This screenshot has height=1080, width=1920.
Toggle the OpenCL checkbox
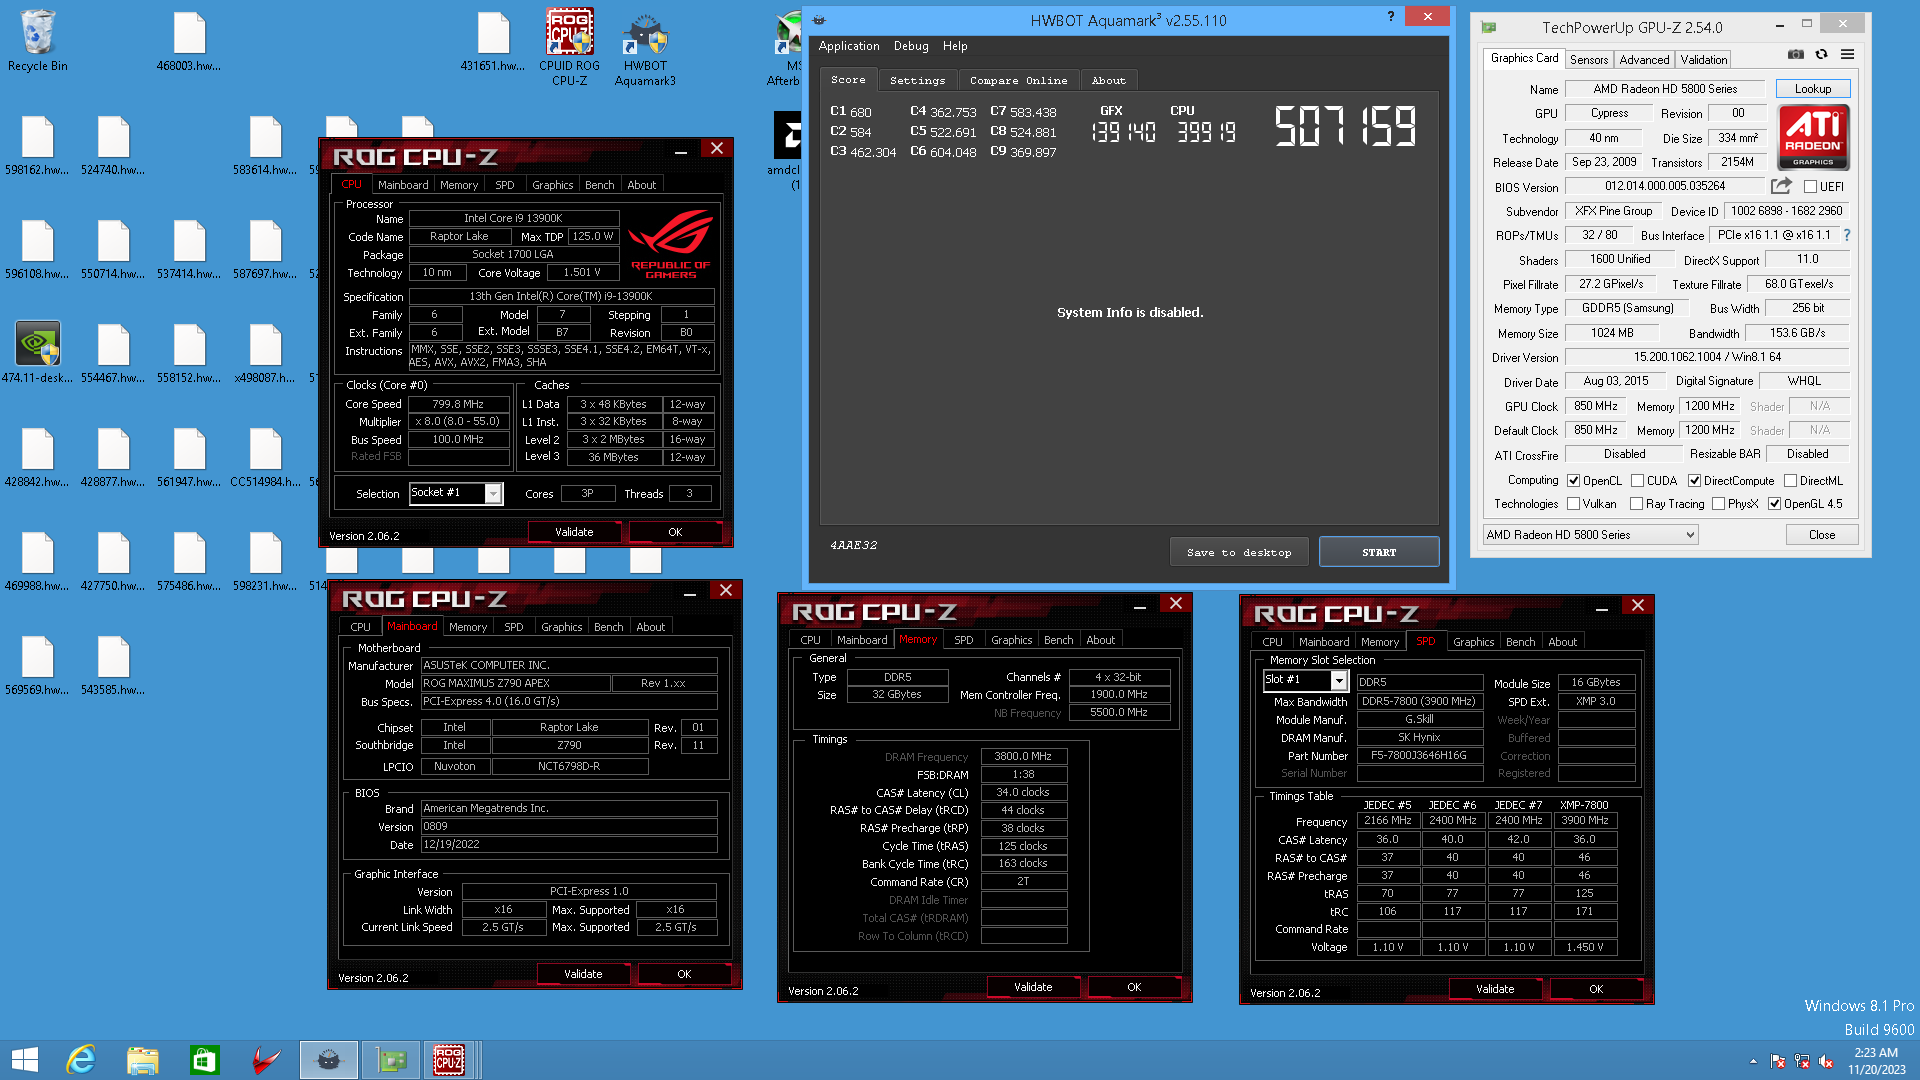coord(1573,481)
